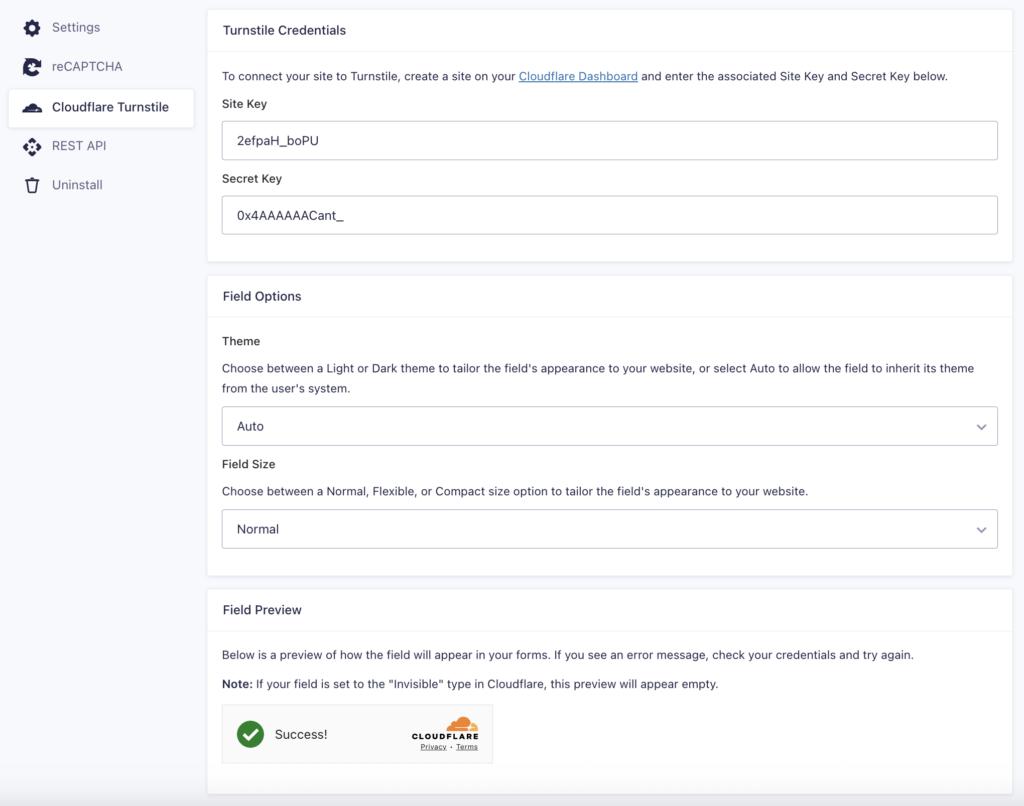The width and height of the screenshot is (1024, 806).
Task: Expand the Theme selector chevron
Action: [x=981, y=426]
